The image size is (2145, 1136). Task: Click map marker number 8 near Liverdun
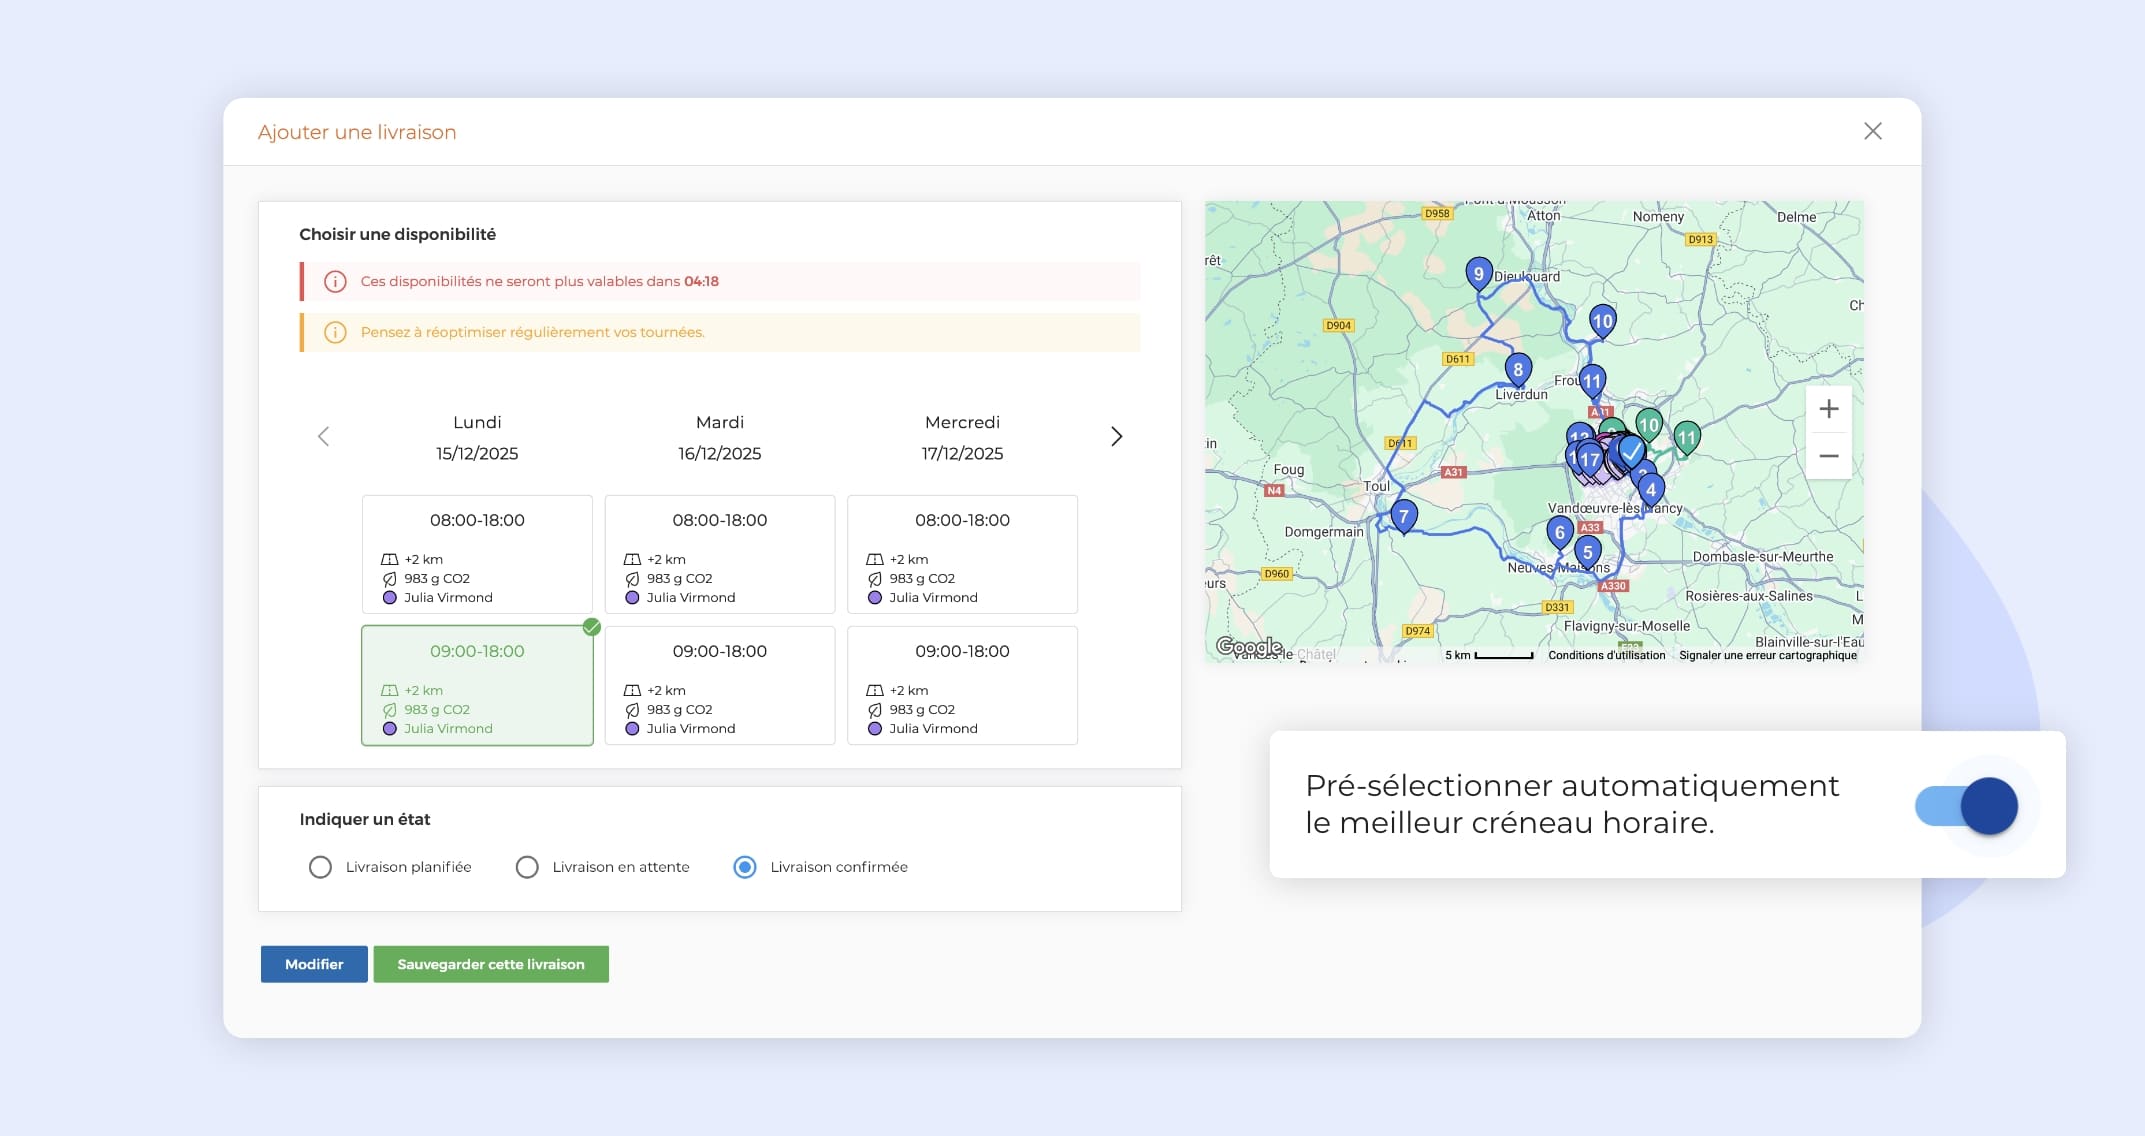pos(1517,369)
